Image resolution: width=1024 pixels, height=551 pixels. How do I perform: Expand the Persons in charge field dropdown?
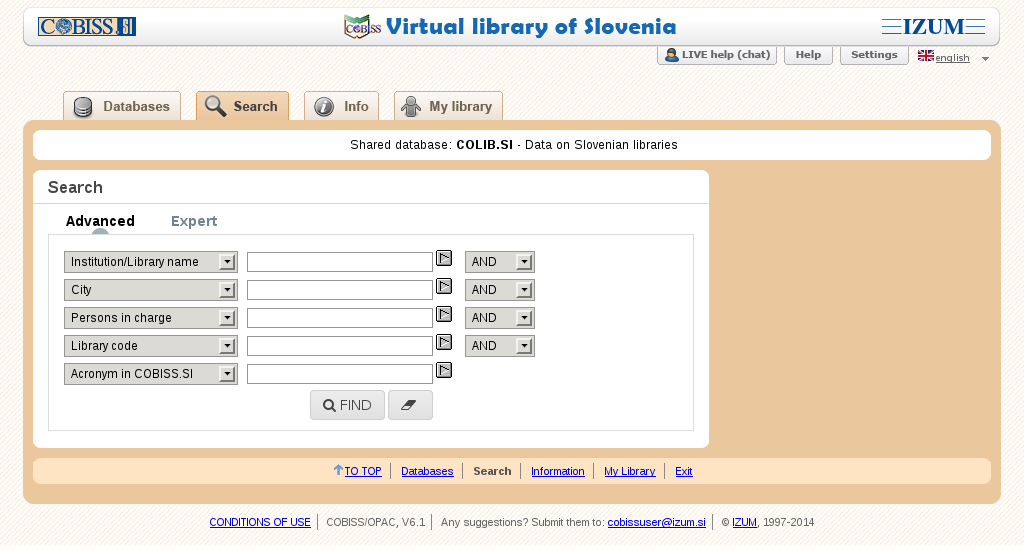tap(151, 318)
